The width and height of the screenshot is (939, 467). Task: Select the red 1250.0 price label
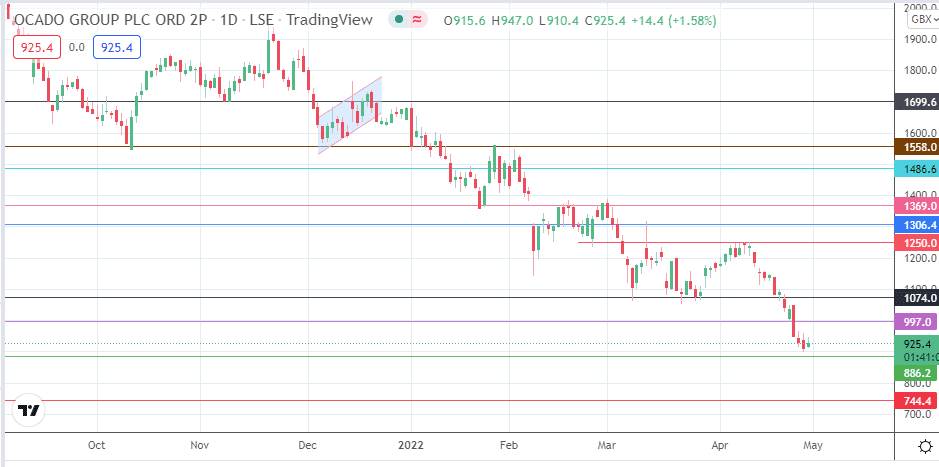(x=916, y=243)
